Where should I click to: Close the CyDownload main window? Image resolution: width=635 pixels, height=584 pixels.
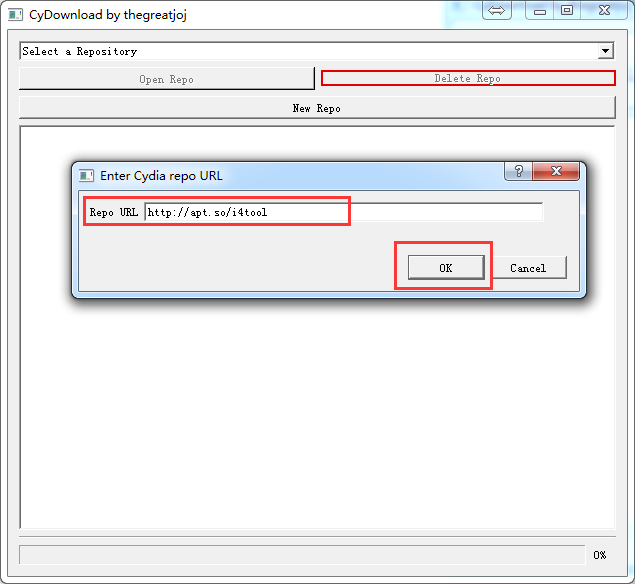click(604, 10)
